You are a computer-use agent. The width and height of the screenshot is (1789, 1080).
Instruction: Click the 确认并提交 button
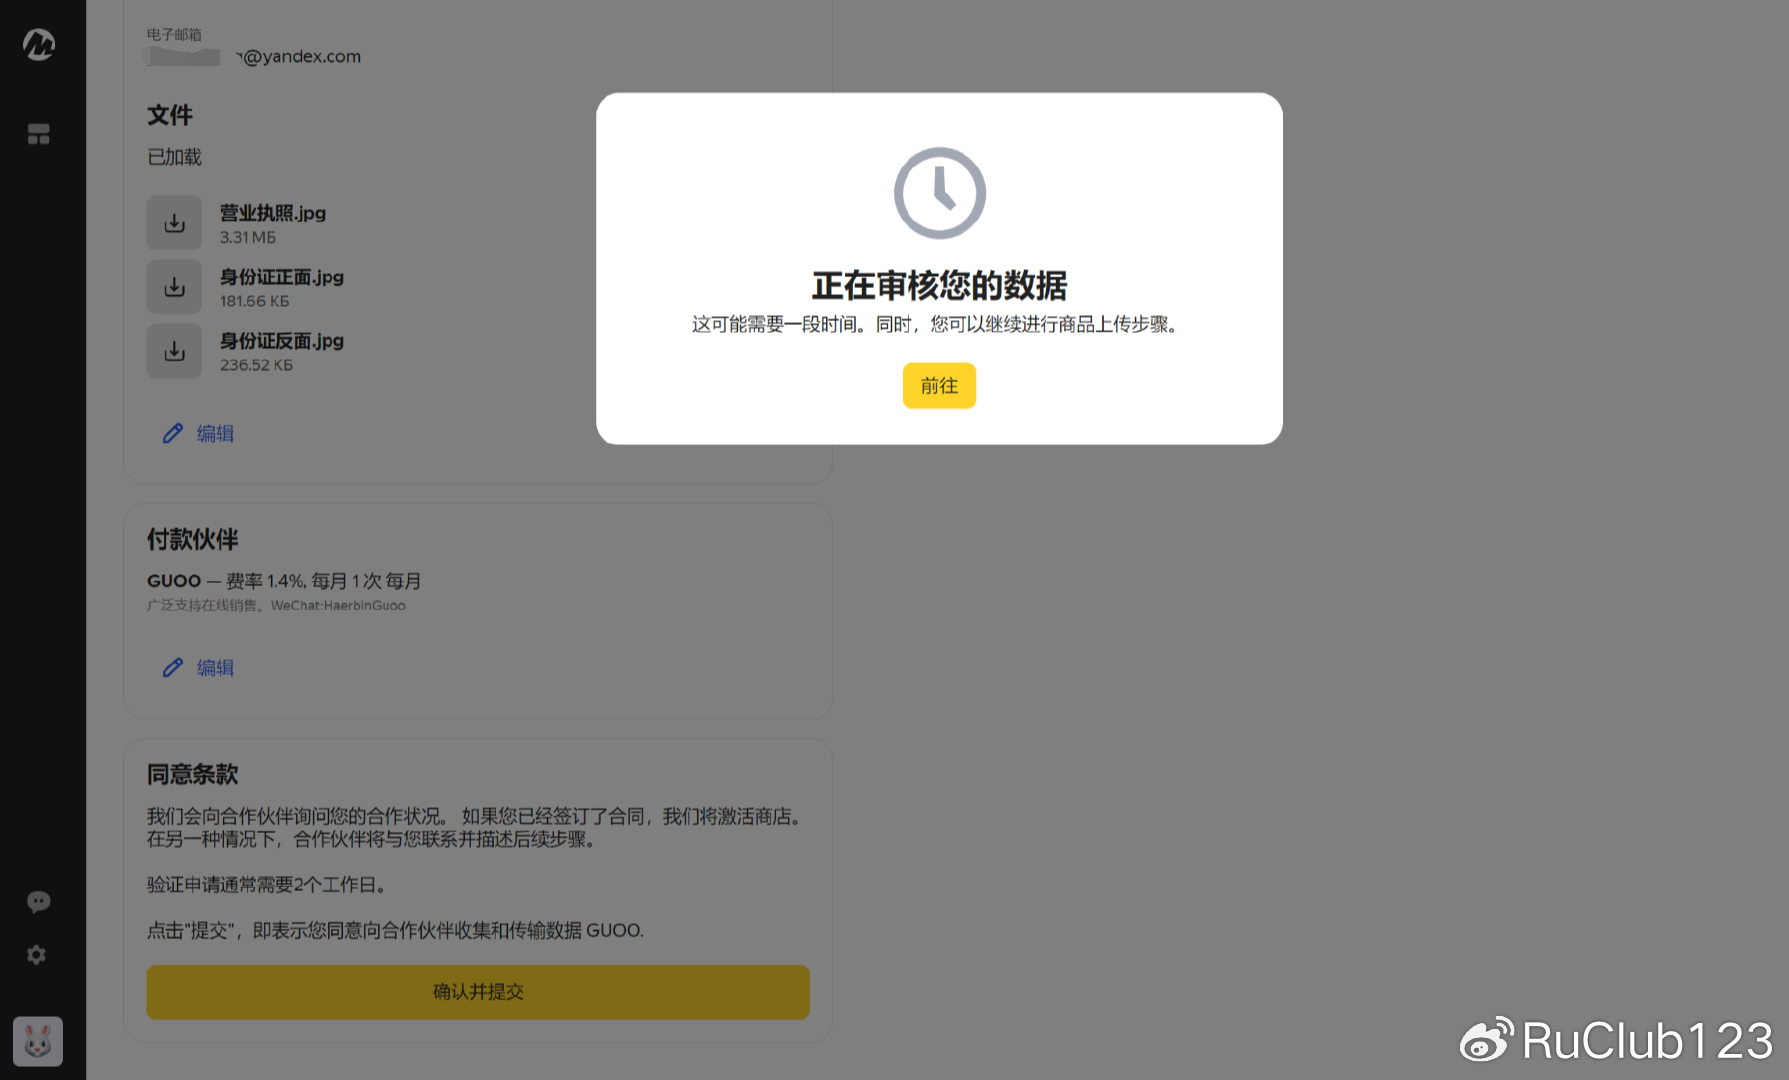click(478, 992)
